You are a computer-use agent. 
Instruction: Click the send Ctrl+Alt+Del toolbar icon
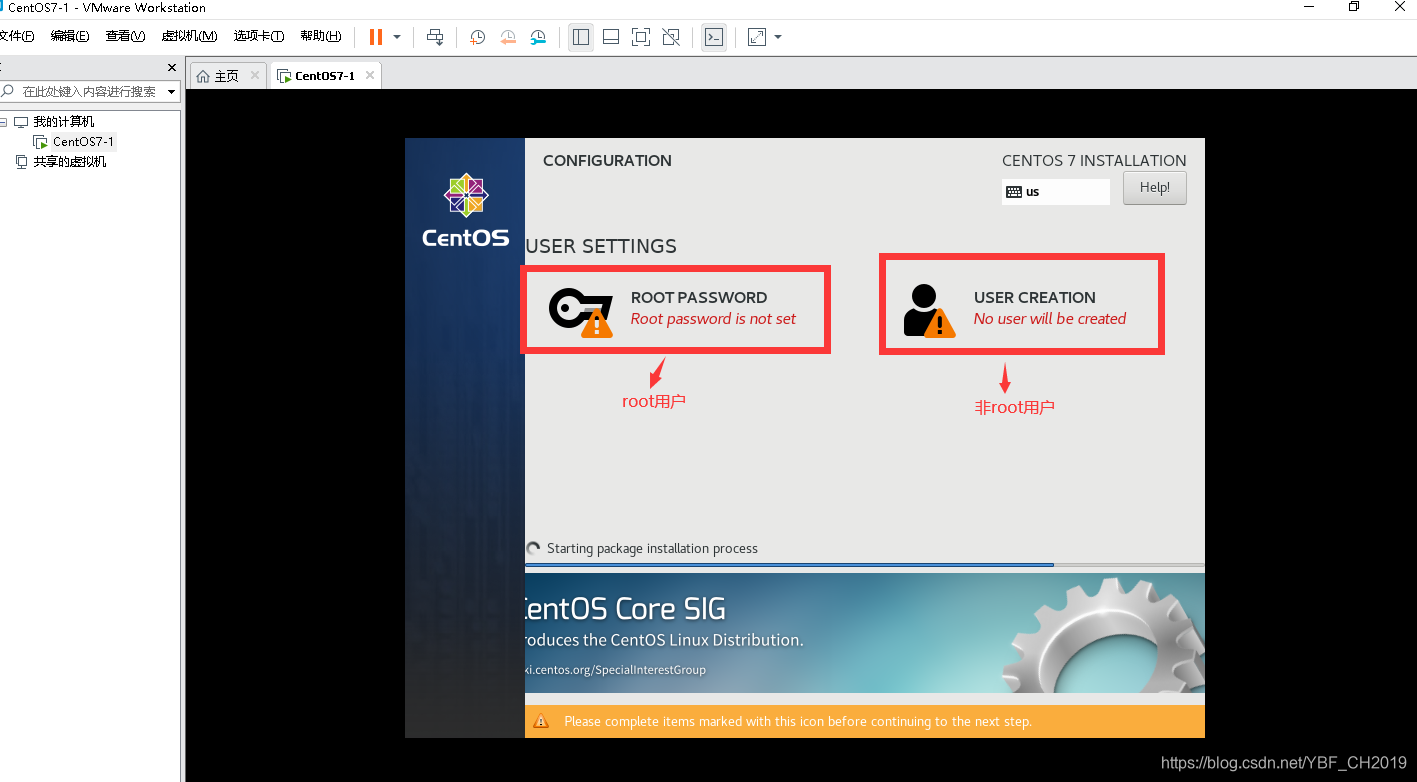coord(435,37)
